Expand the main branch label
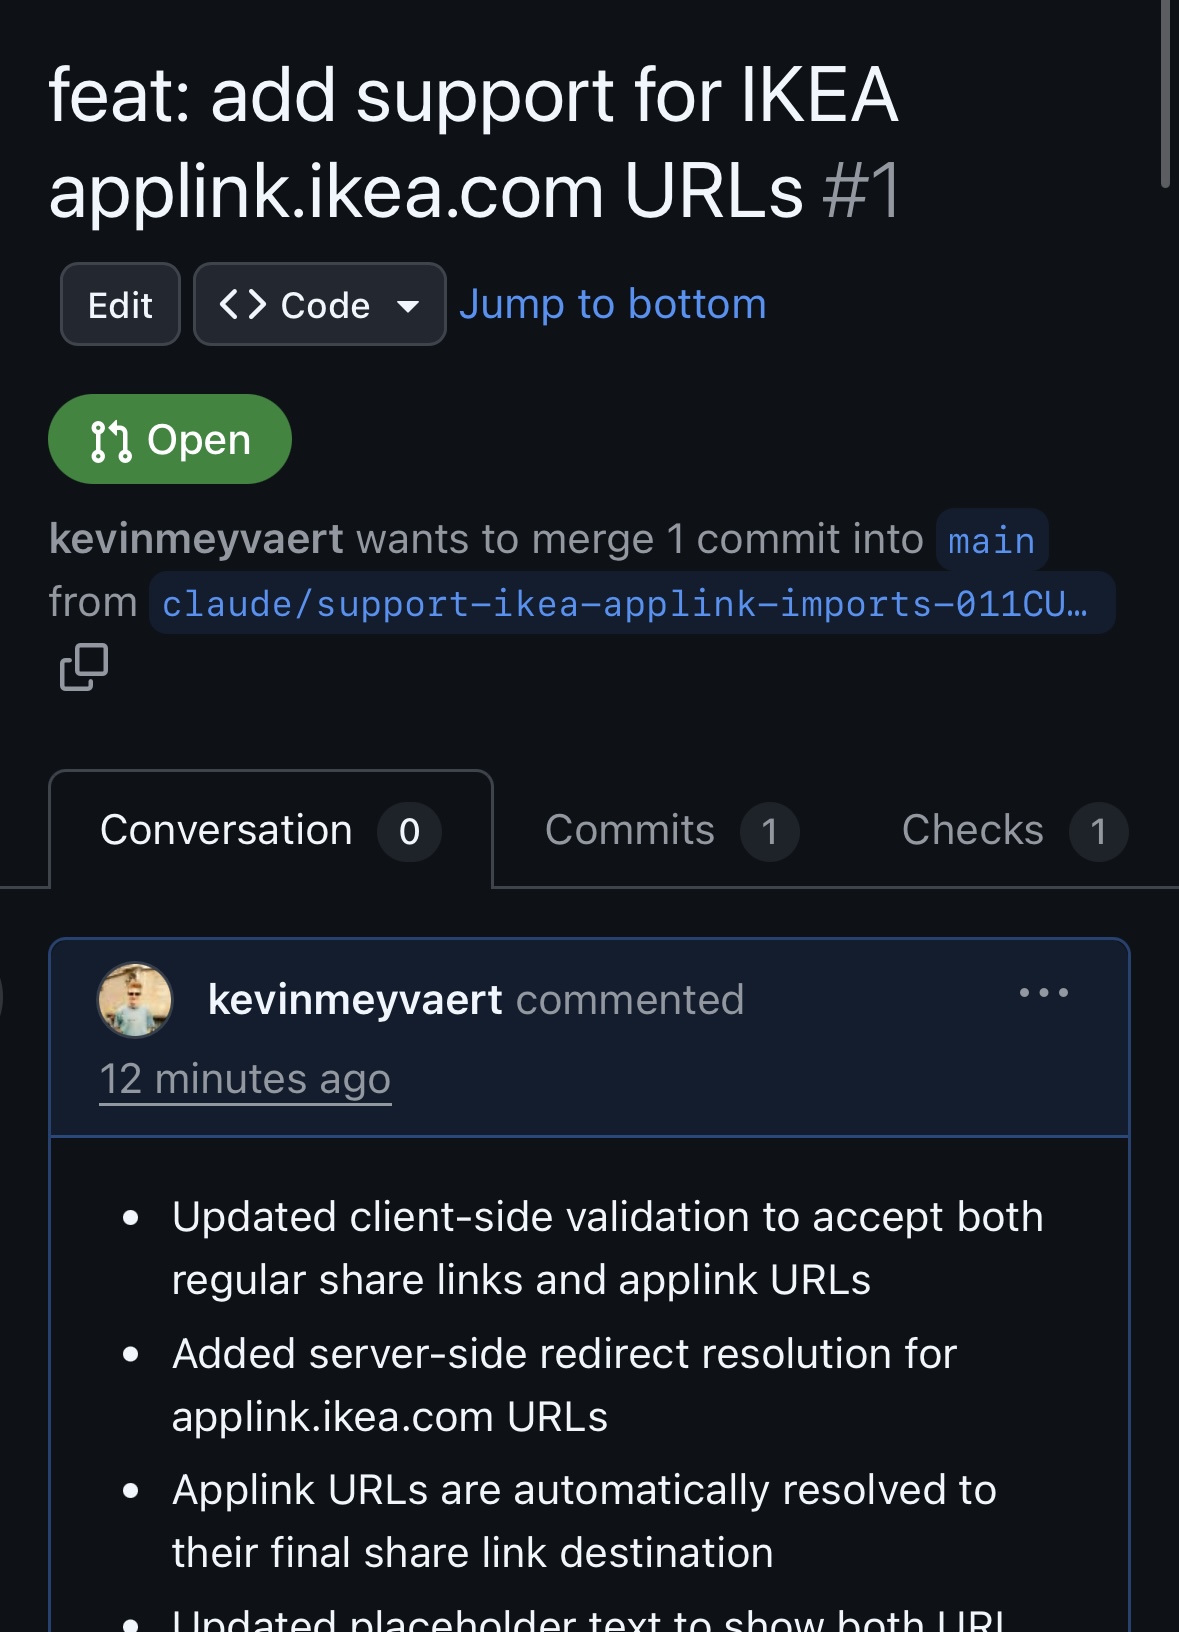 [990, 540]
